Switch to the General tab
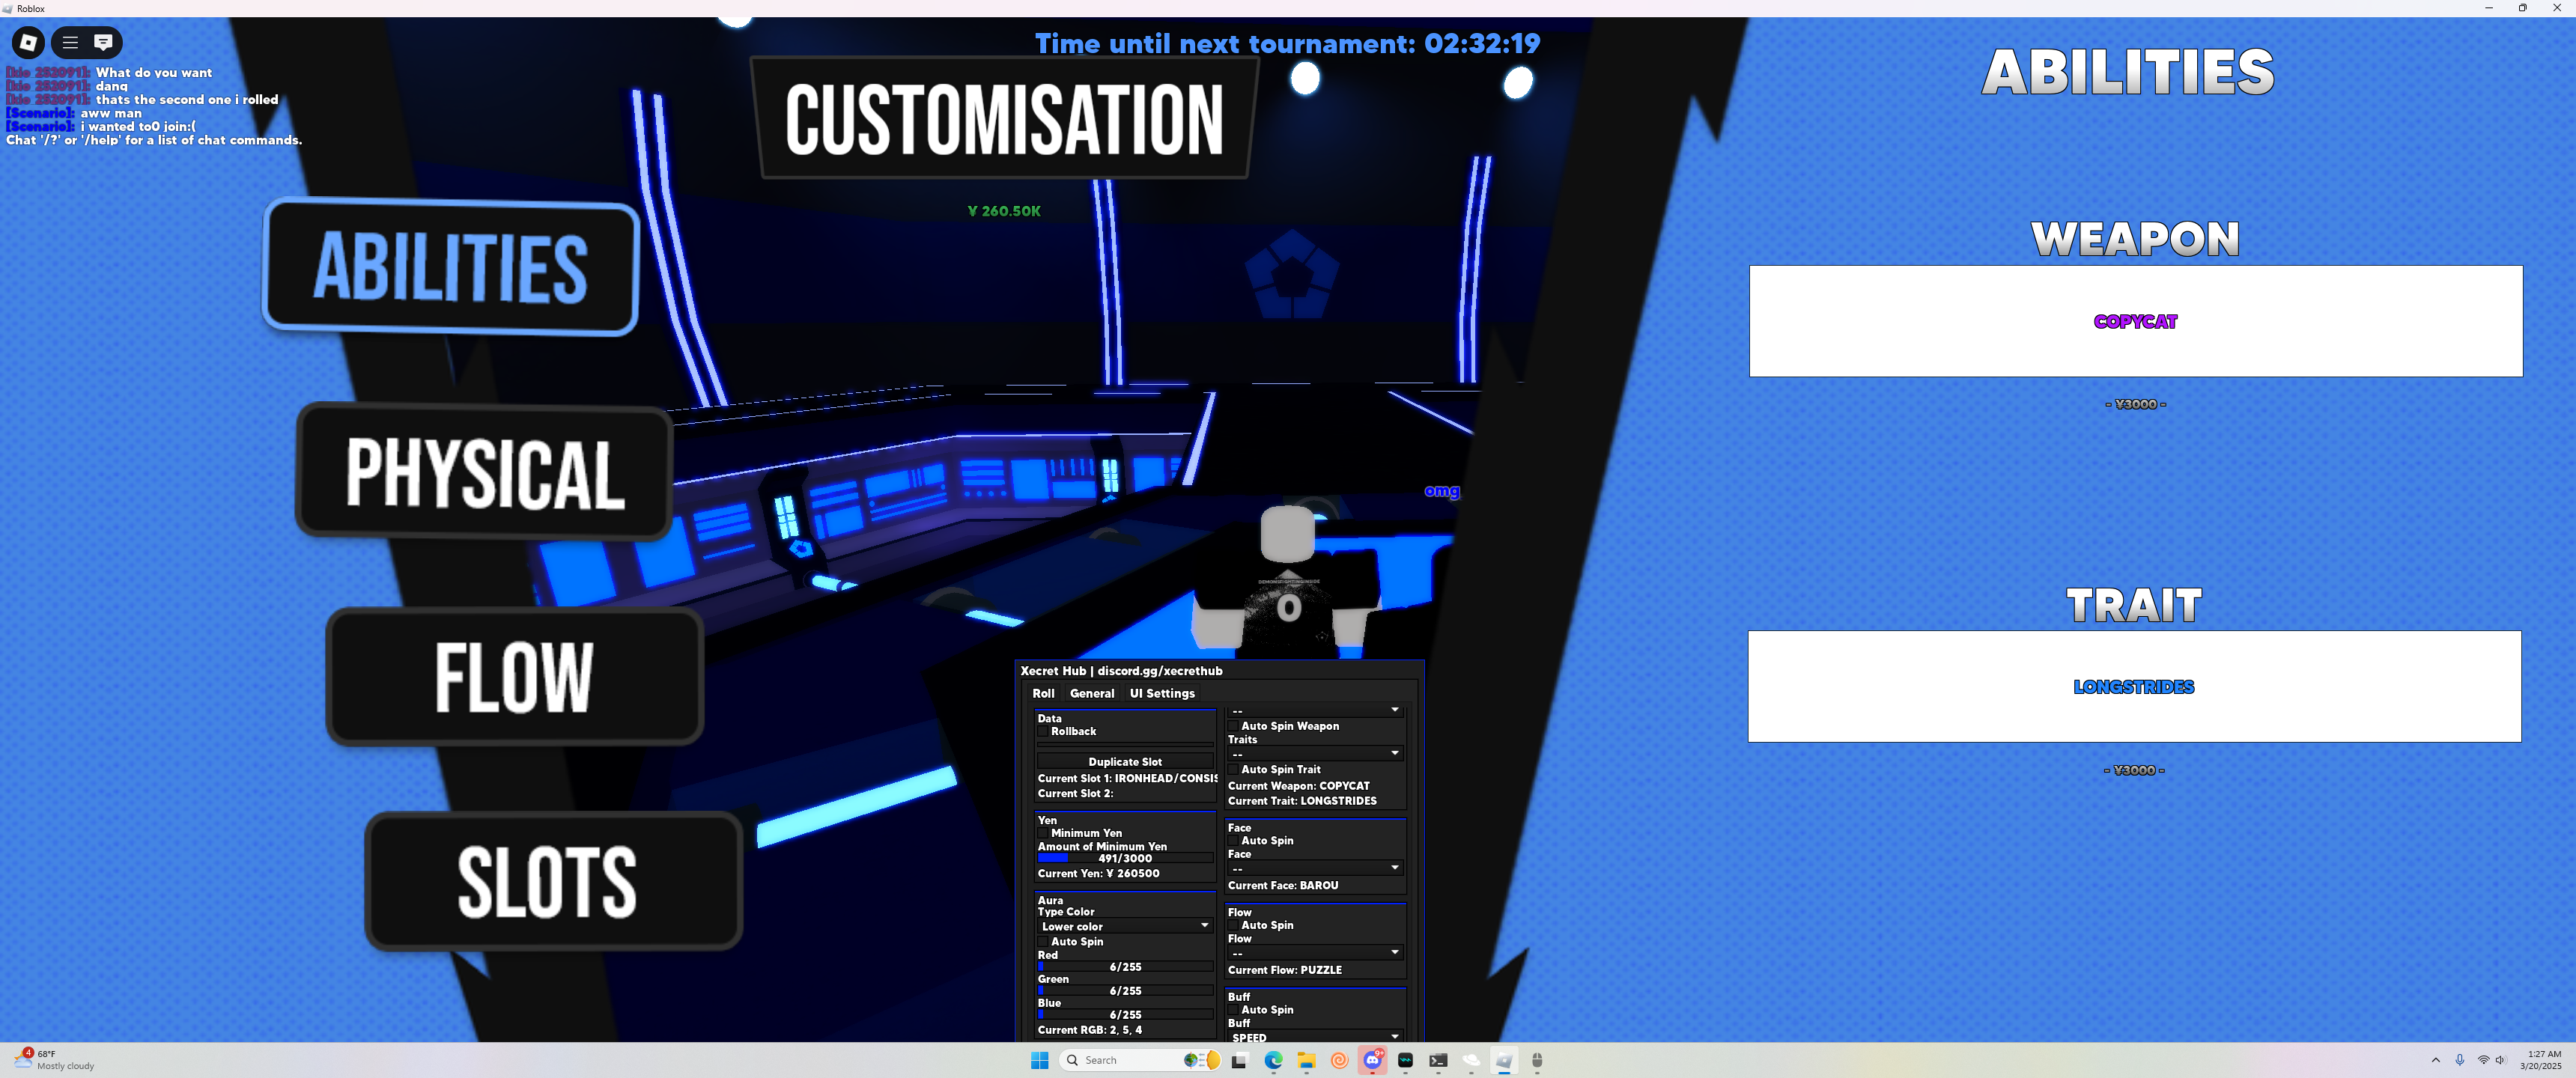This screenshot has width=2576, height=1078. click(x=1091, y=693)
